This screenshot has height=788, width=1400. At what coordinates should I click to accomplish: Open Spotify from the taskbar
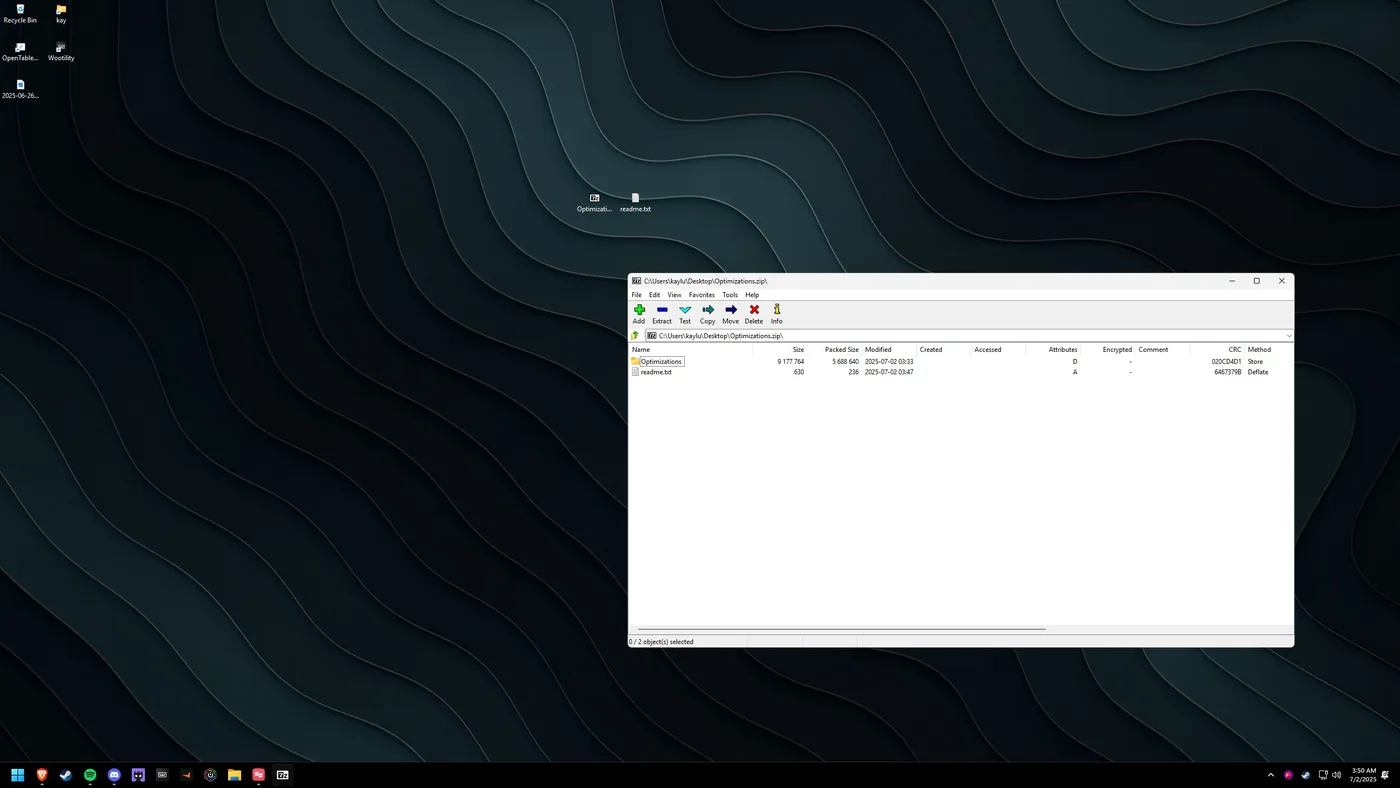tap(90, 775)
